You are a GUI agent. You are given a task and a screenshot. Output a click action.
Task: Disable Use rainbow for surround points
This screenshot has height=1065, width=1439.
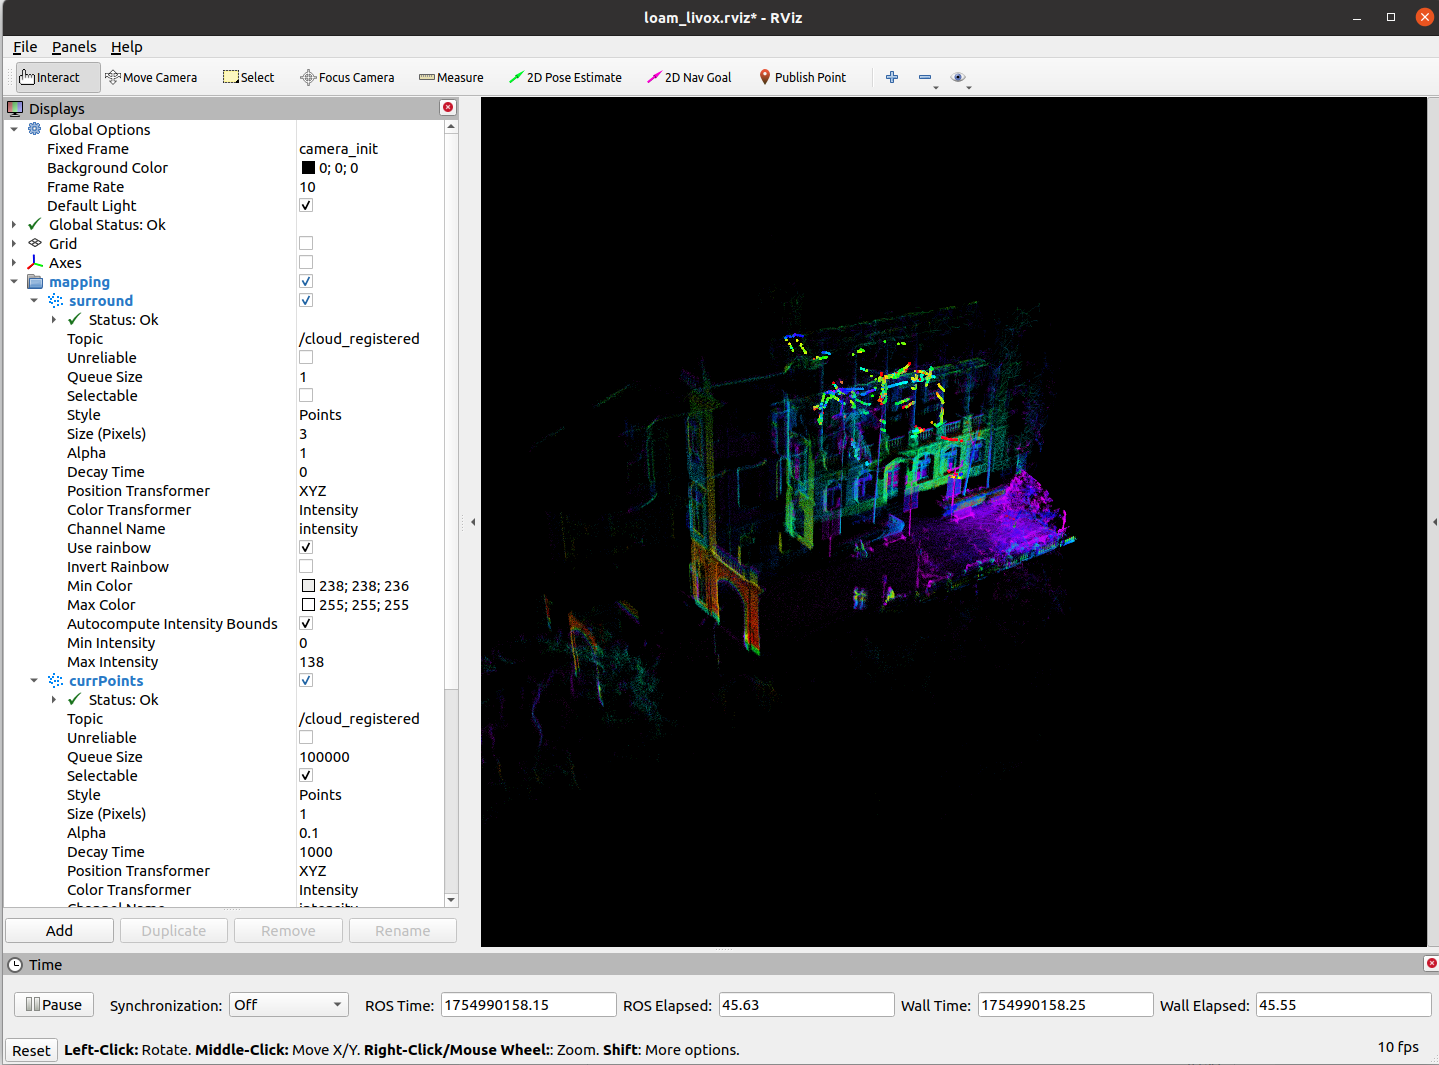305,547
